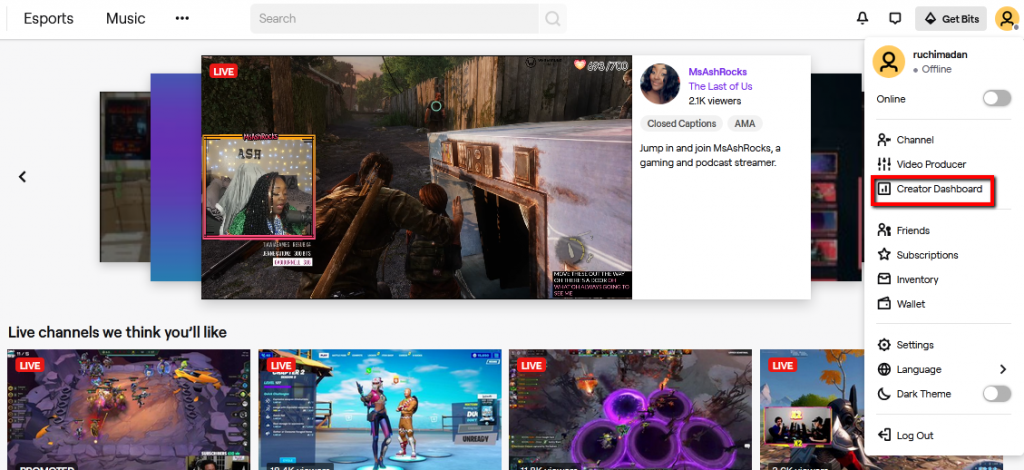Click The Last of Us game link
Screen dimensions: 1024x470
pyautogui.click(x=720, y=86)
